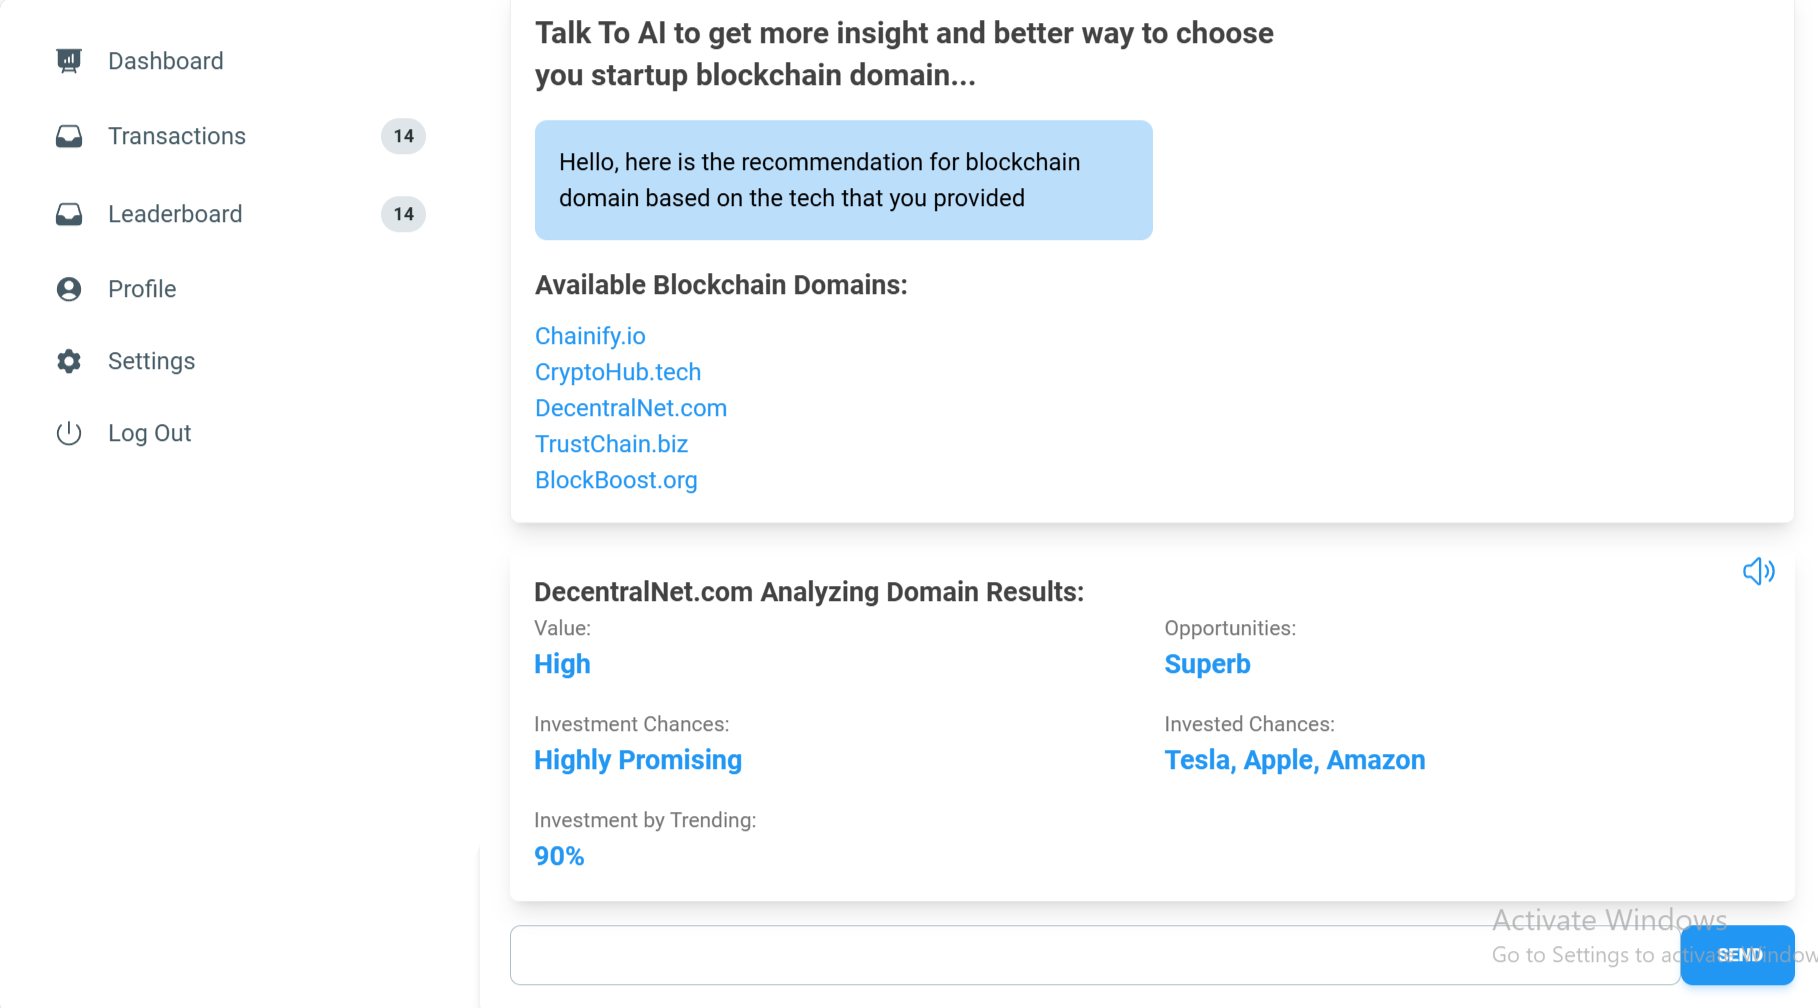Open the Profile page
The image size is (1818, 1008).
[x=142, y=289]
